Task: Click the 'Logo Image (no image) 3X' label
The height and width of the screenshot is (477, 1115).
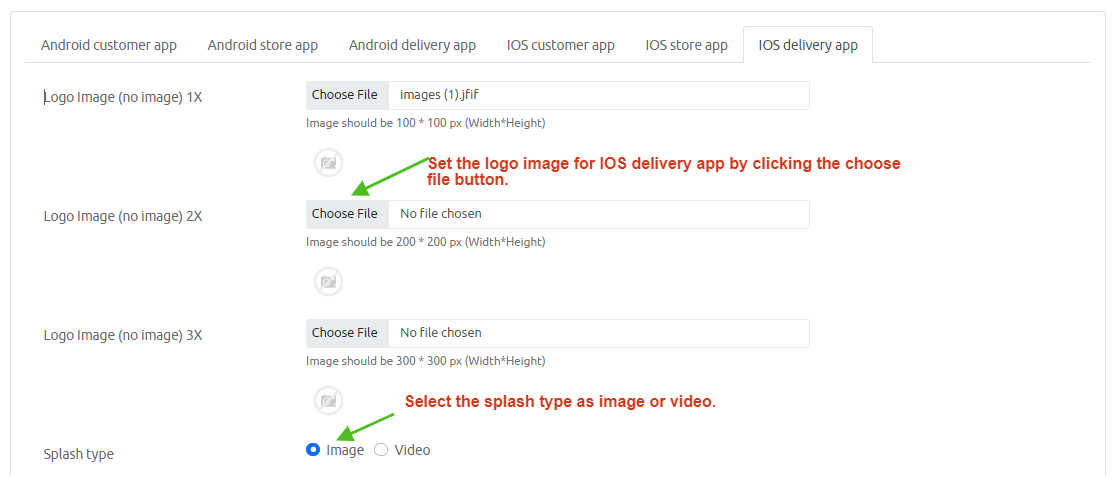Action: pyautogui.click(x=123, y=335)
